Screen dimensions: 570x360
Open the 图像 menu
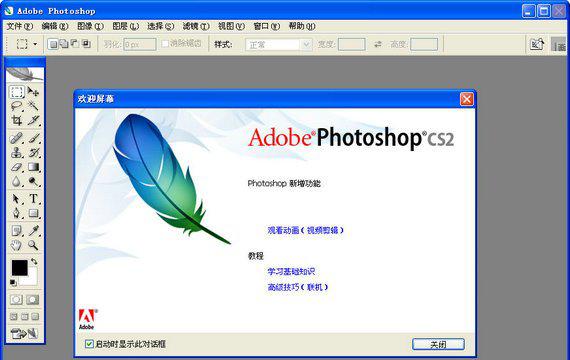tap(91, 26)
